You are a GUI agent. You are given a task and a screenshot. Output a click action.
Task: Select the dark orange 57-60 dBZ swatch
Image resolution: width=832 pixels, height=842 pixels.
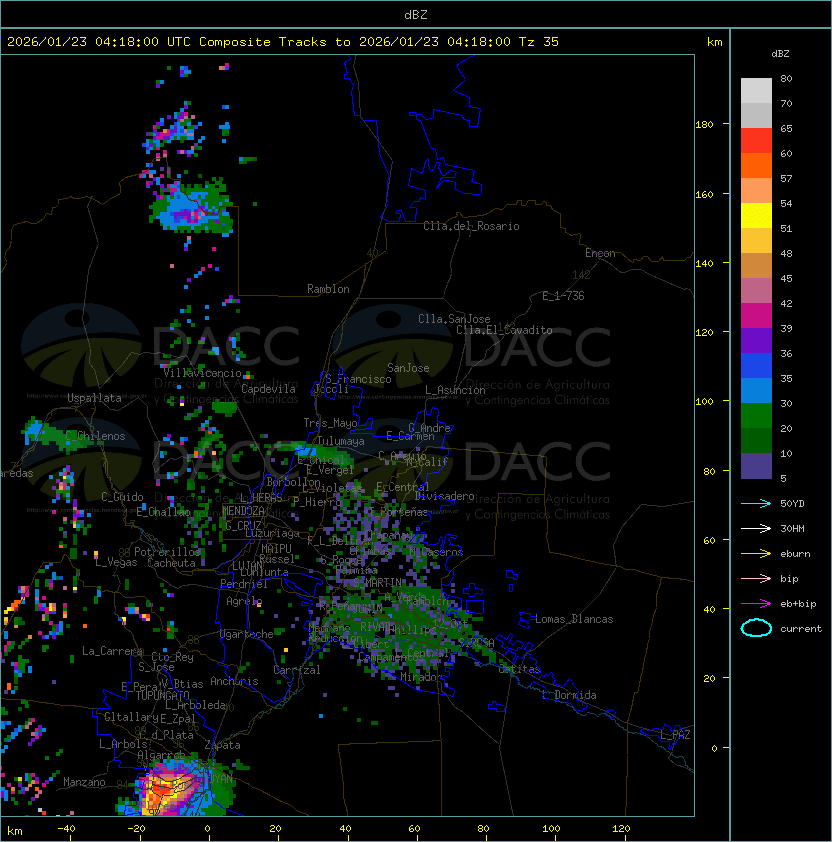pyautogui.click(x=756, y=166)
